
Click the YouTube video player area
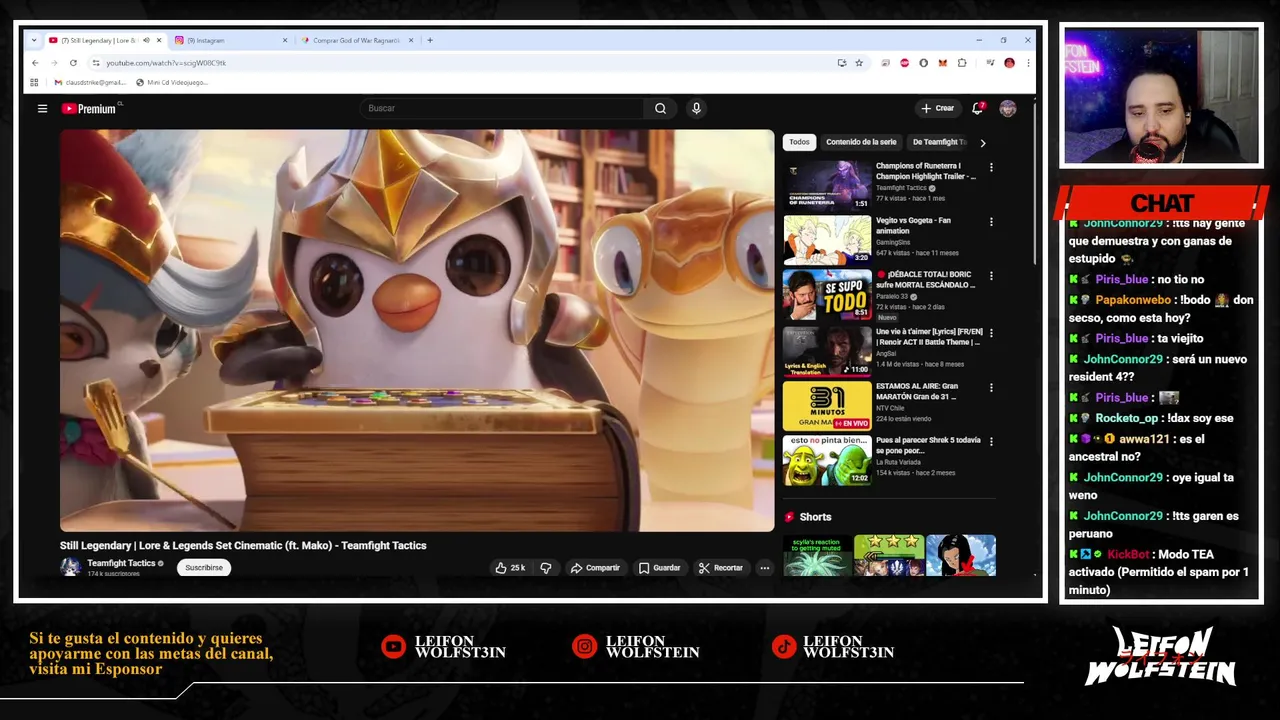click(417, 330)
